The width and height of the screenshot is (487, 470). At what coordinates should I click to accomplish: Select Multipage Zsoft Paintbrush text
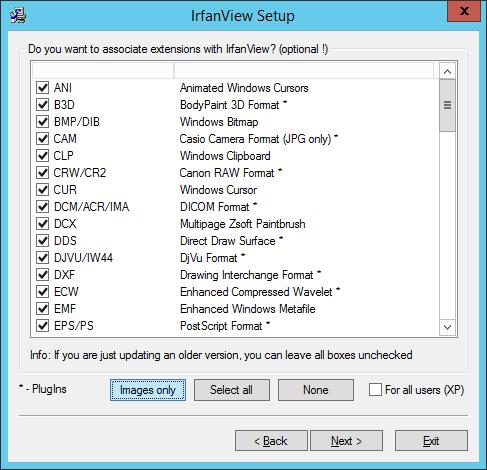pyautogui.click(x=243, y=224)
